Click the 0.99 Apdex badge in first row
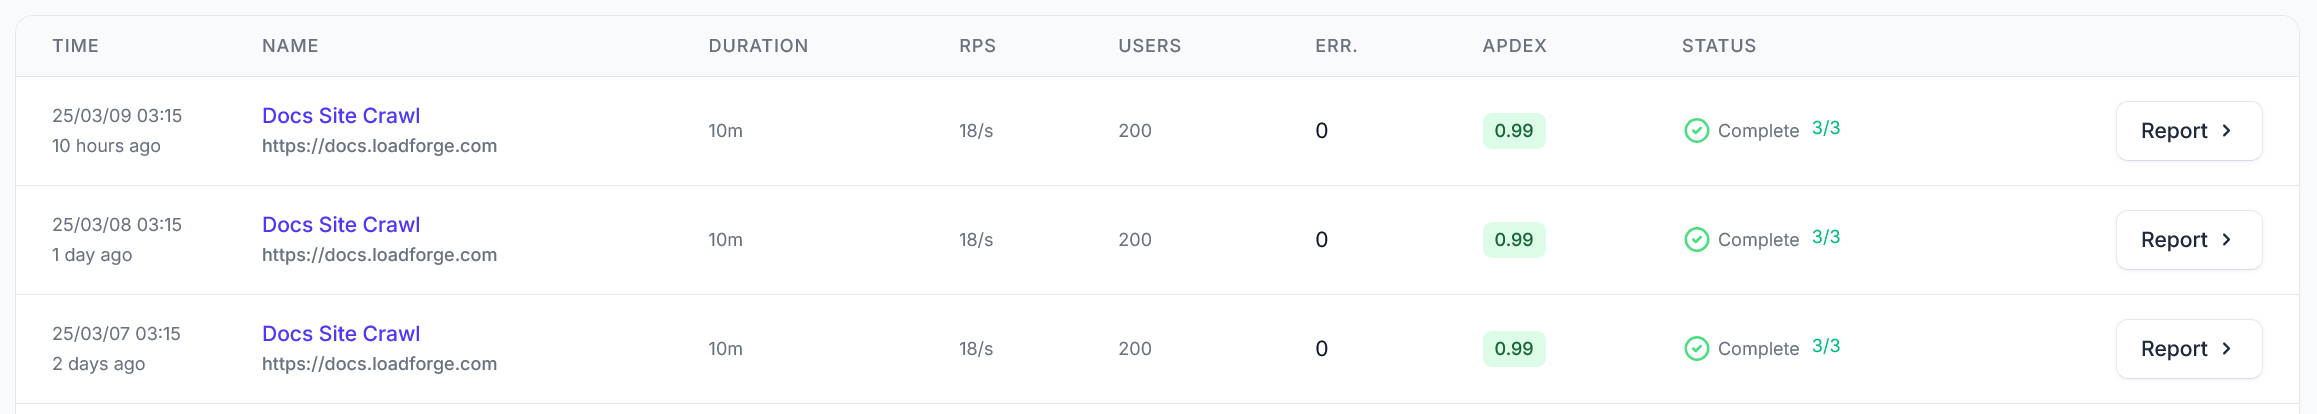Image resolution: width=2317 pixels, height=414 pixels. pyautogui.click(x=1514, y=131)
